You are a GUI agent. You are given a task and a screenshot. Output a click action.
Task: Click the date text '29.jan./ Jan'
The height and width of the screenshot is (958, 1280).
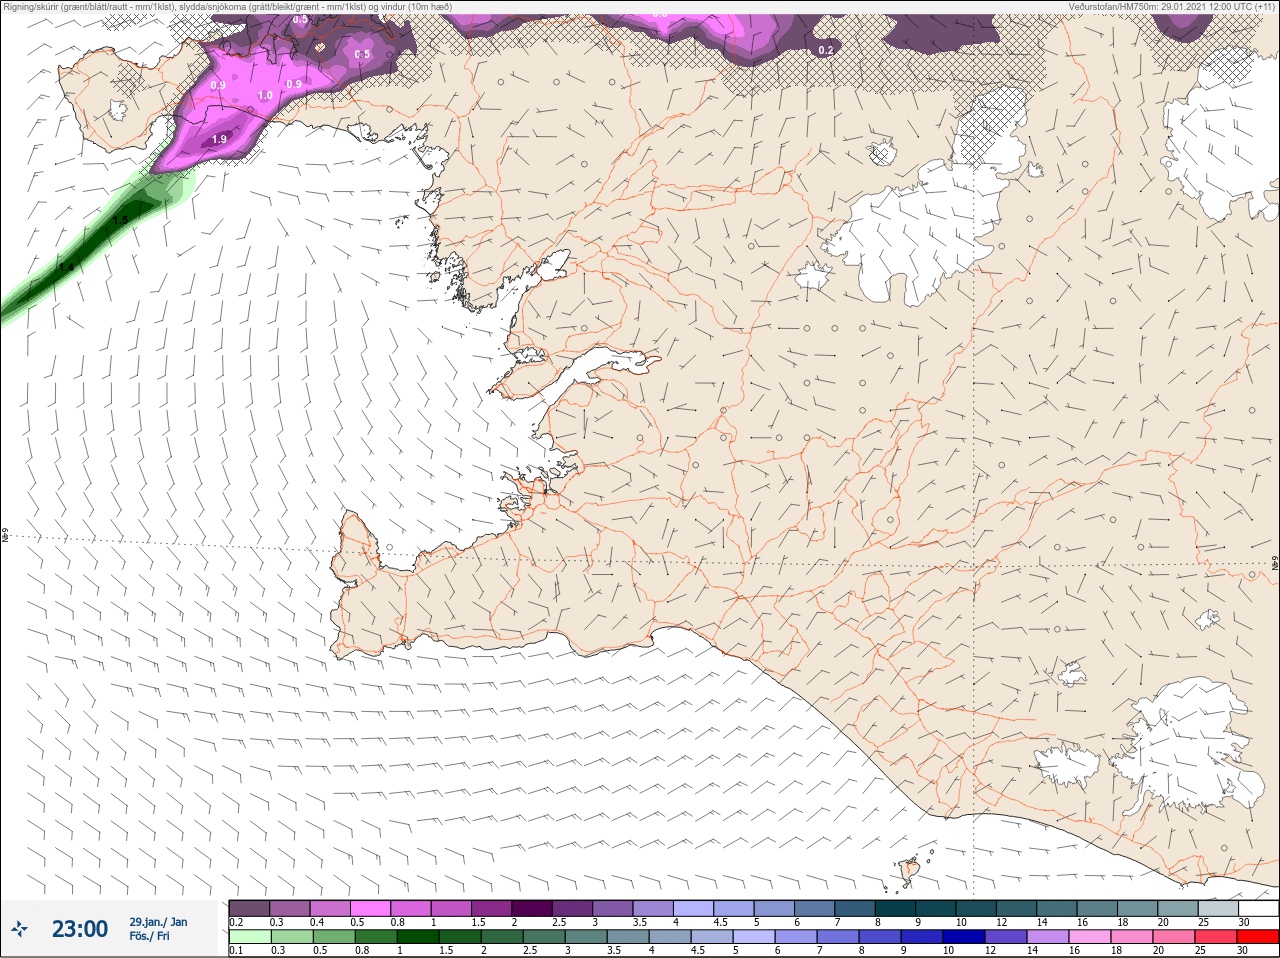pos(158,922)
